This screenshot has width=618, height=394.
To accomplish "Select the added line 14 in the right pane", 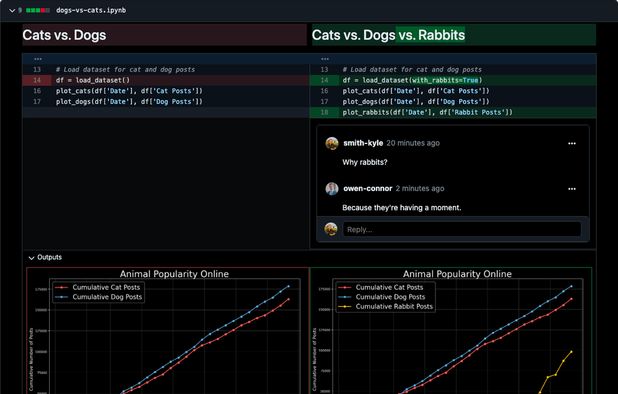I will pos(453,80).
